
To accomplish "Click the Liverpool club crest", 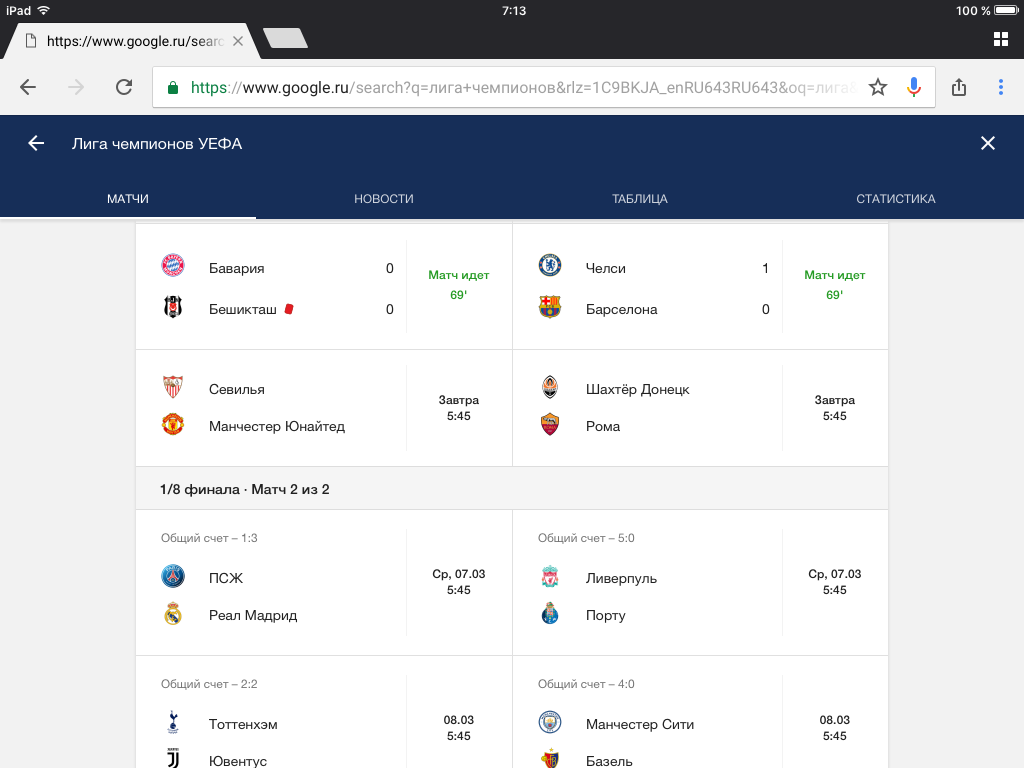I will point(550,578).
